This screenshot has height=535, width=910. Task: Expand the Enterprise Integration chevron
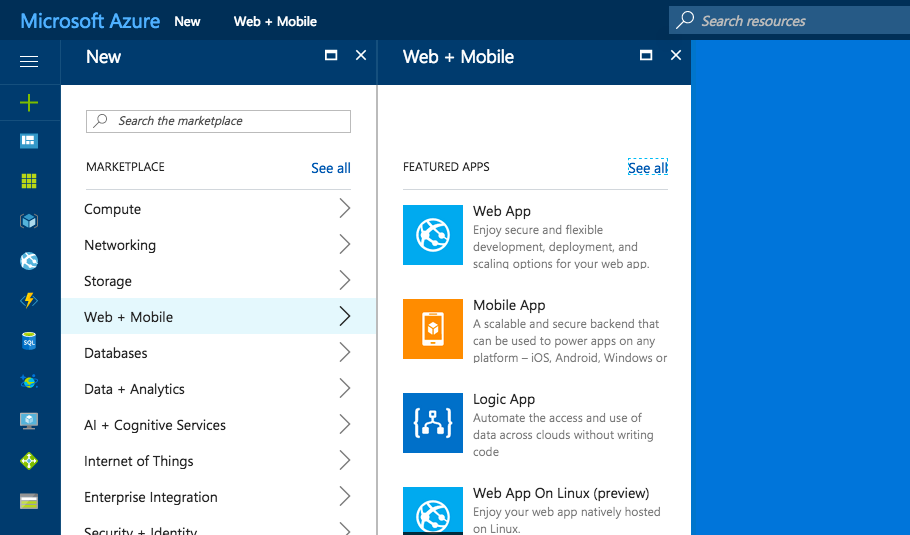pyautogui.click(x=345, y=496)
